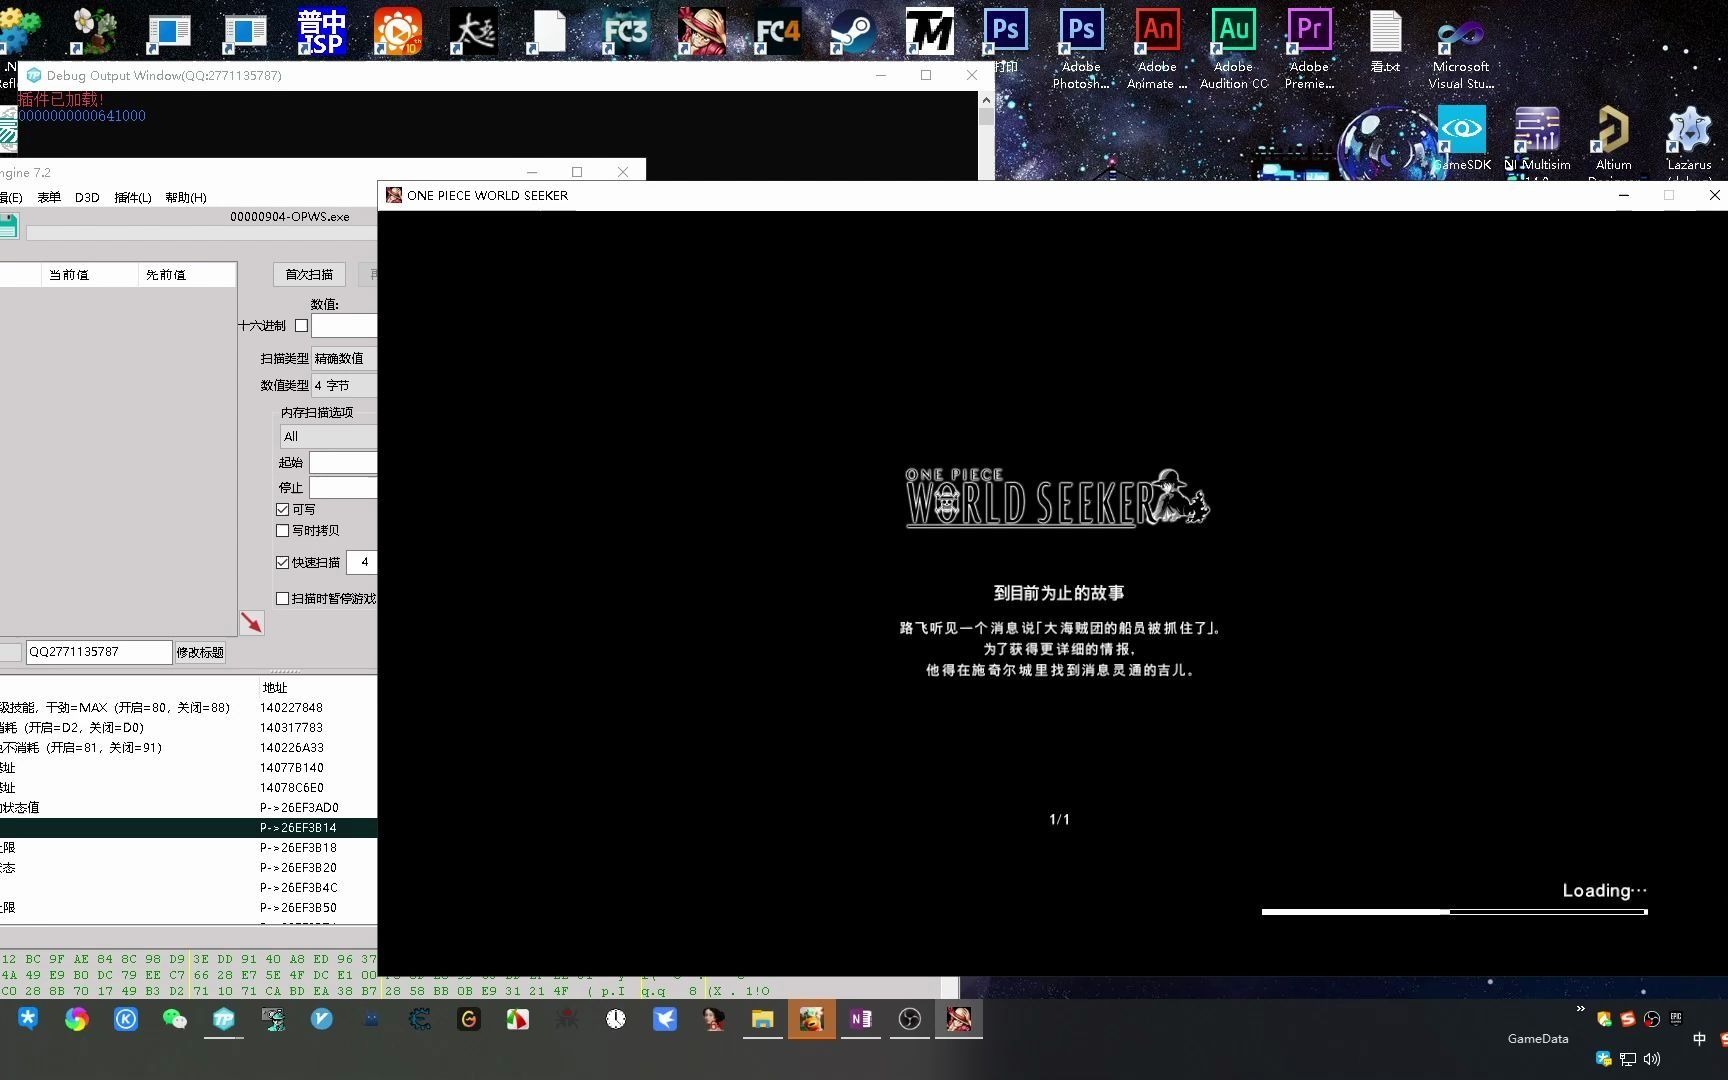Show hidden system tray icons chevron
This screenshot has height=1080, width=1728.
click(x=1580, y=1009)
